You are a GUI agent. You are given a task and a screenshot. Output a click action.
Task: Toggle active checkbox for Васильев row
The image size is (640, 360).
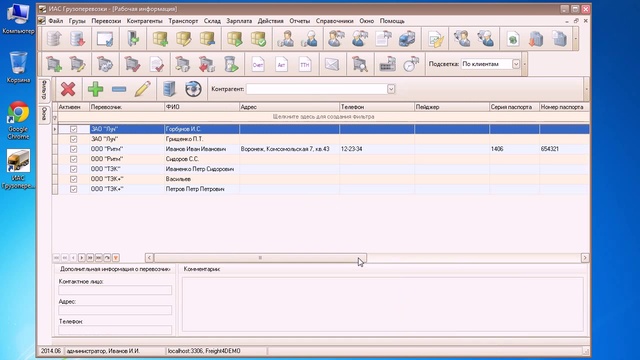tap(73, 179)
